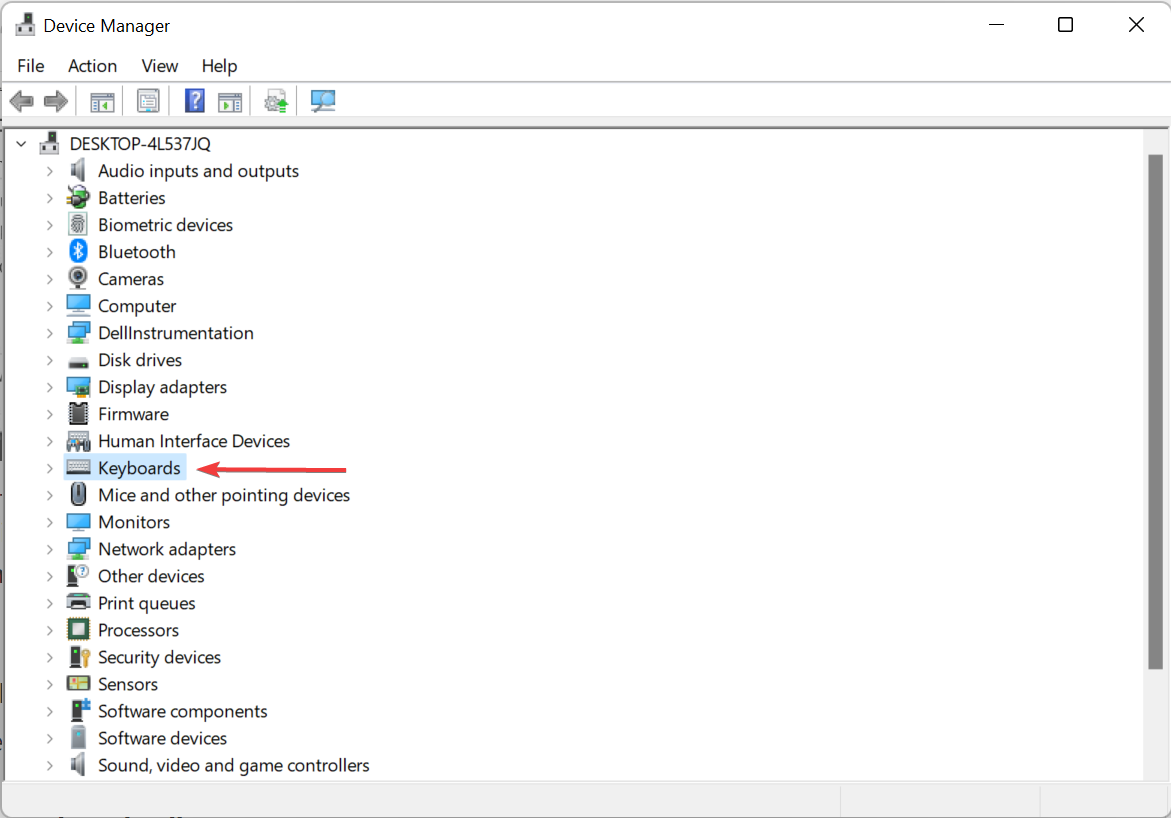
Task: Select the Cameras webcam icon
Action: (78, 278)
